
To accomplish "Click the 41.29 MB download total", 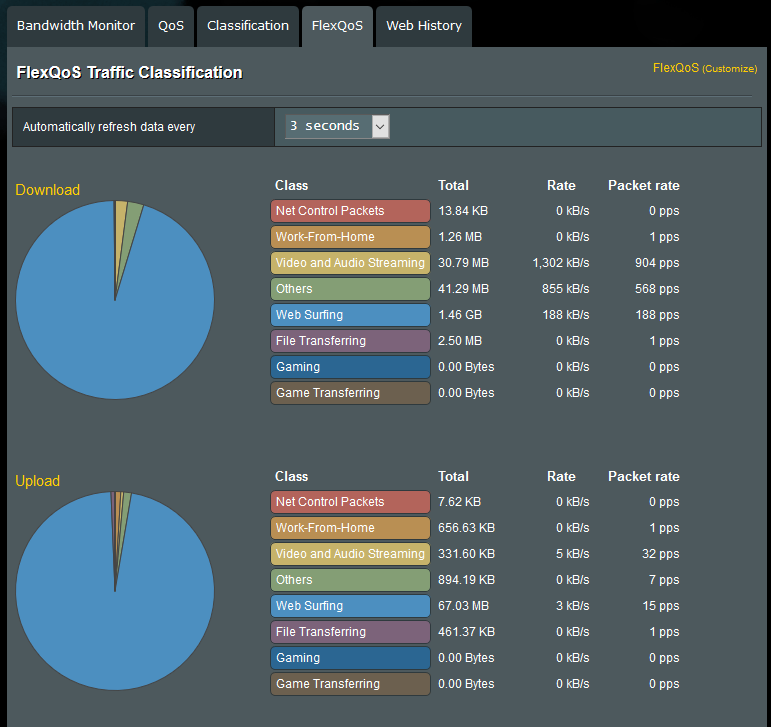I will coord(463,289).
